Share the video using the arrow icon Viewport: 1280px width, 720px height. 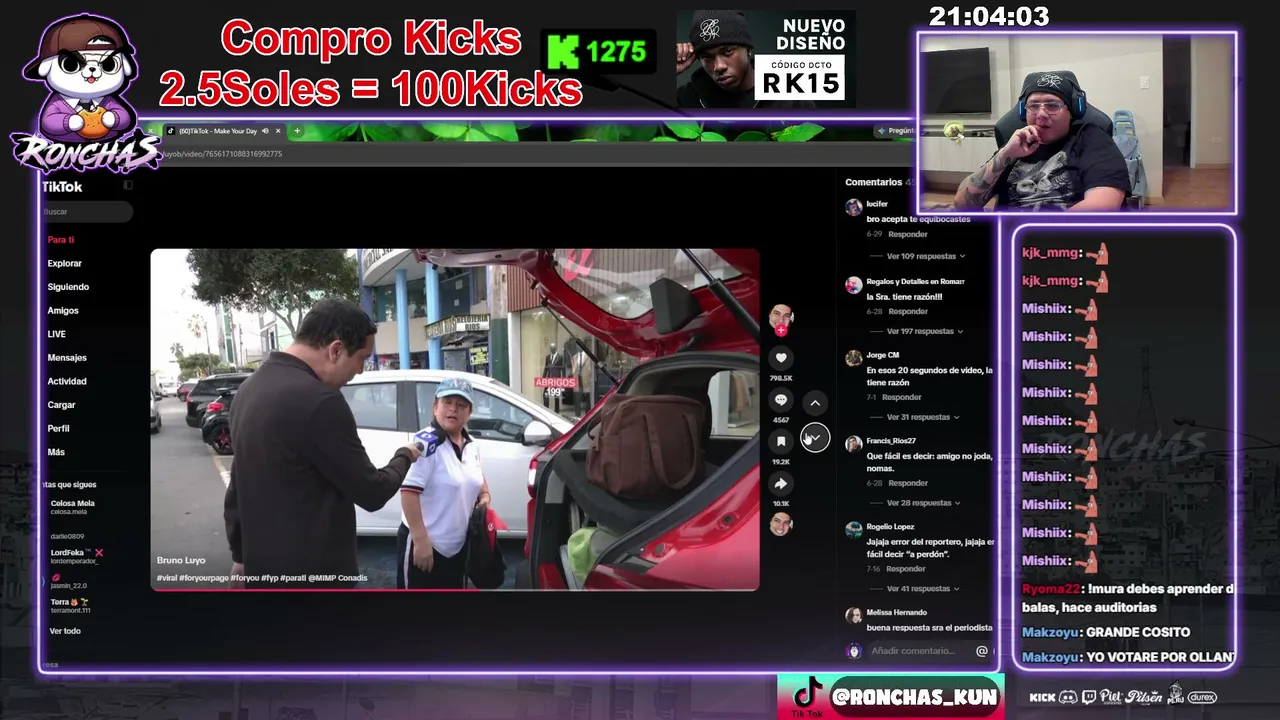(781, 484)
